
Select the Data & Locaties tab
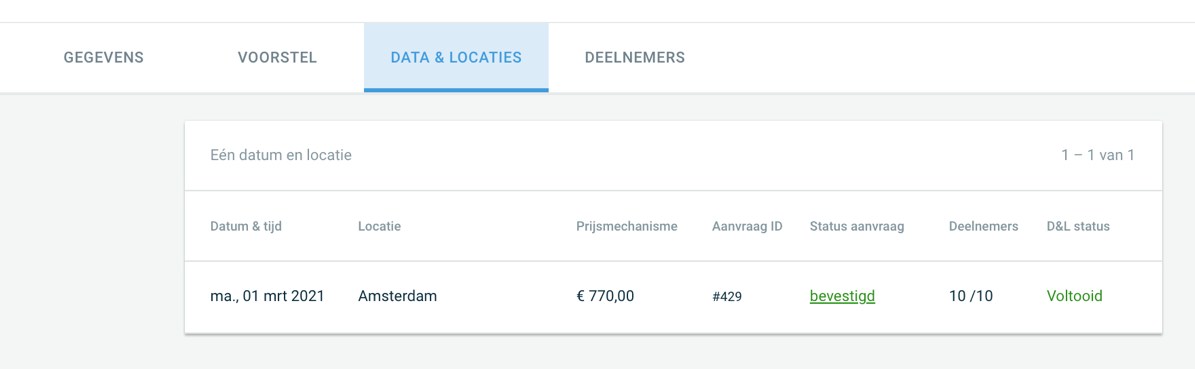[456, 57]
